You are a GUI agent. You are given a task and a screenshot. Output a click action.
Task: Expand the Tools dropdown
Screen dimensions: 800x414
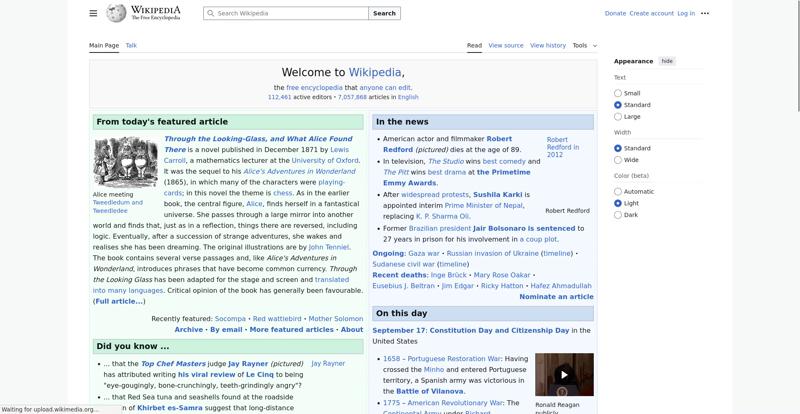click(584, 45)
